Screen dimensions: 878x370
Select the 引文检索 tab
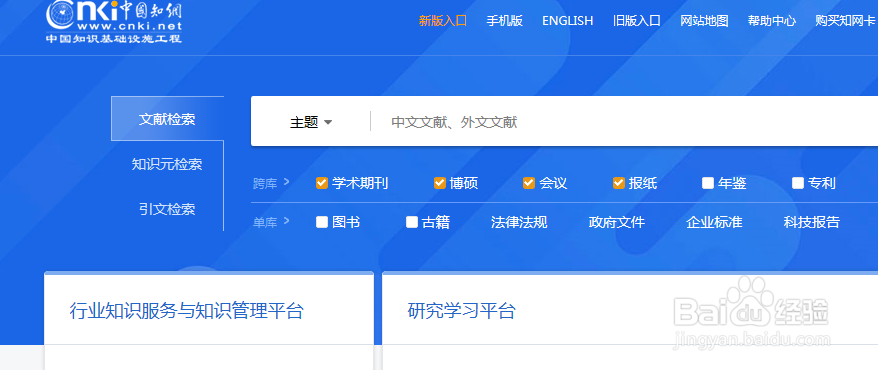(167, 209)
